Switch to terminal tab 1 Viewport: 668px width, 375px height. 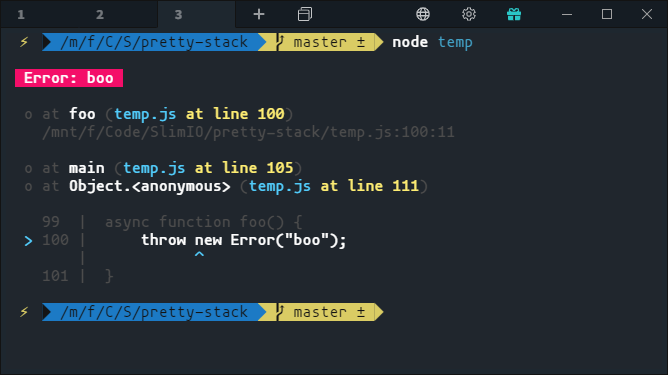point(21,14)
